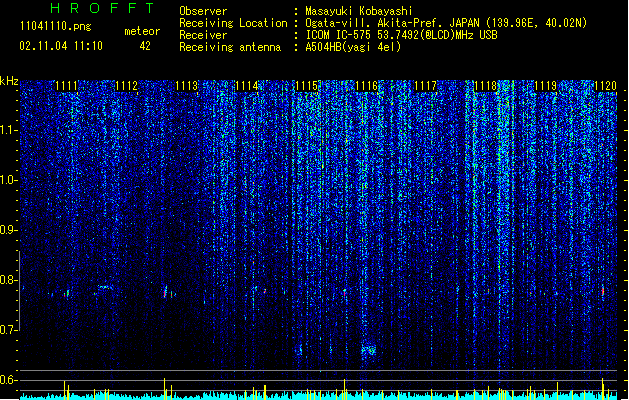This screenshot has height=400, width=629.
Task: Click the meteor echo blob below 1116
Action: pyautogui.click(x=369, y=350)
